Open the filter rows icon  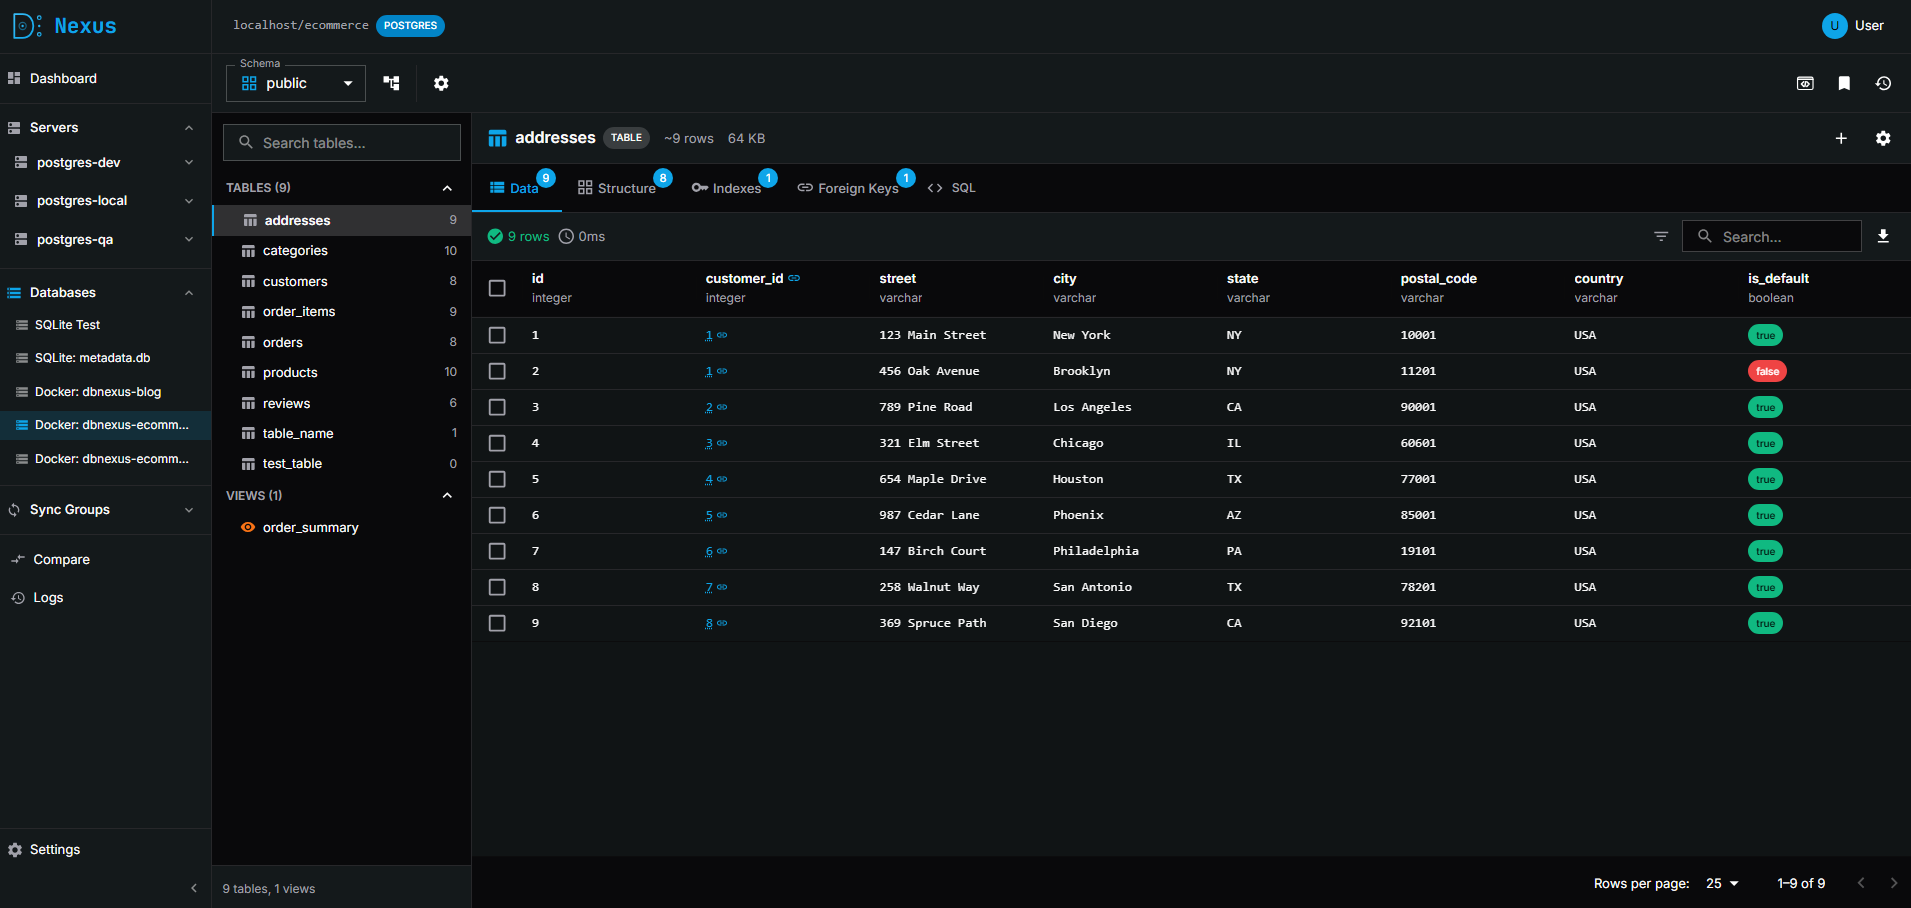tap(1661, 236)
